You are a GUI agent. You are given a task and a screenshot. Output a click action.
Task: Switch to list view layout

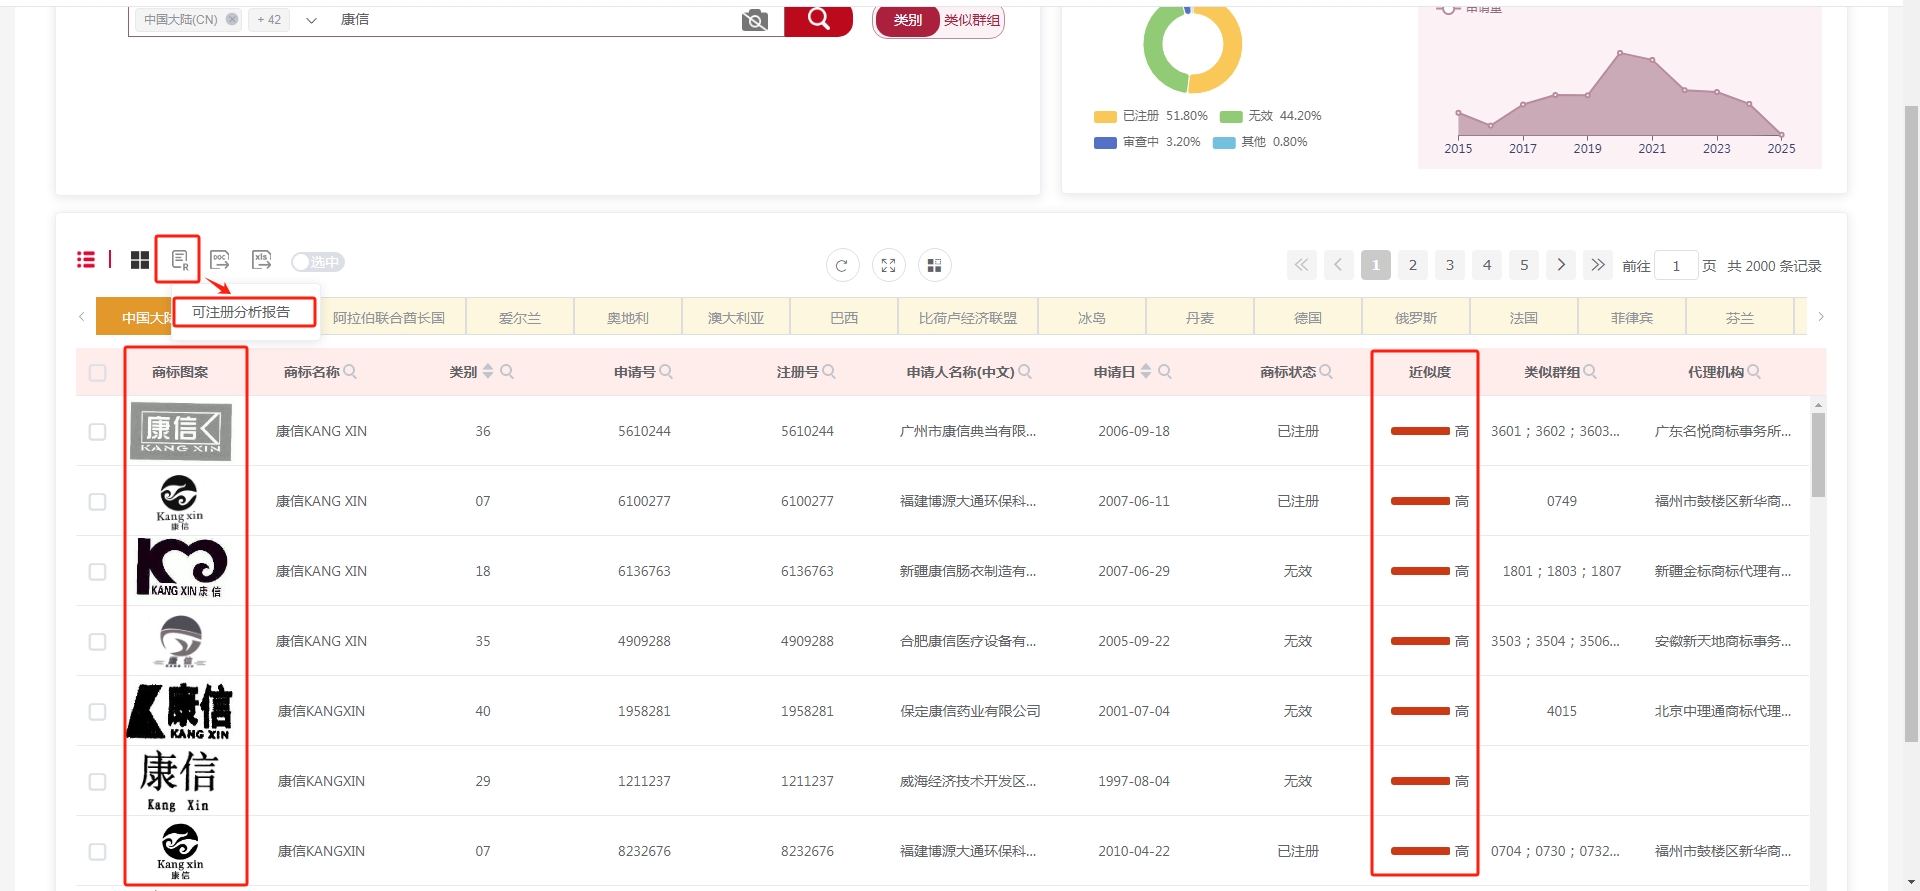pos(86,260)
